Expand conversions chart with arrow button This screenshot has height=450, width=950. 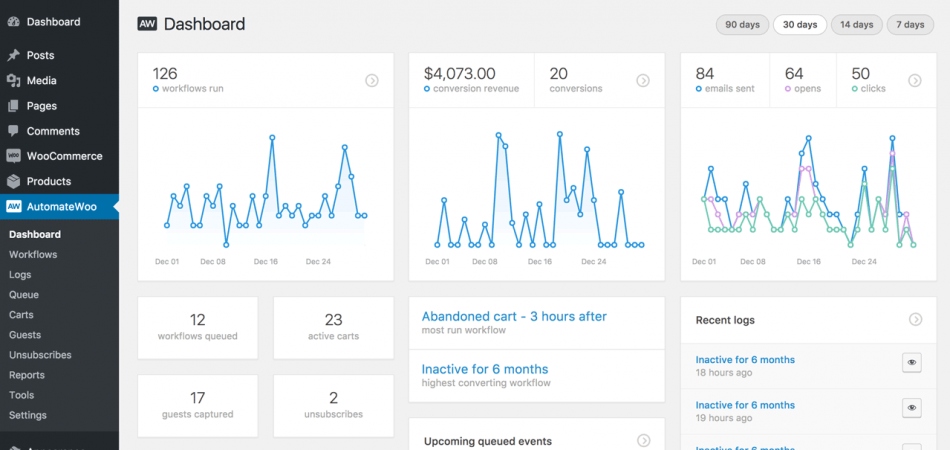pos(643,80)
